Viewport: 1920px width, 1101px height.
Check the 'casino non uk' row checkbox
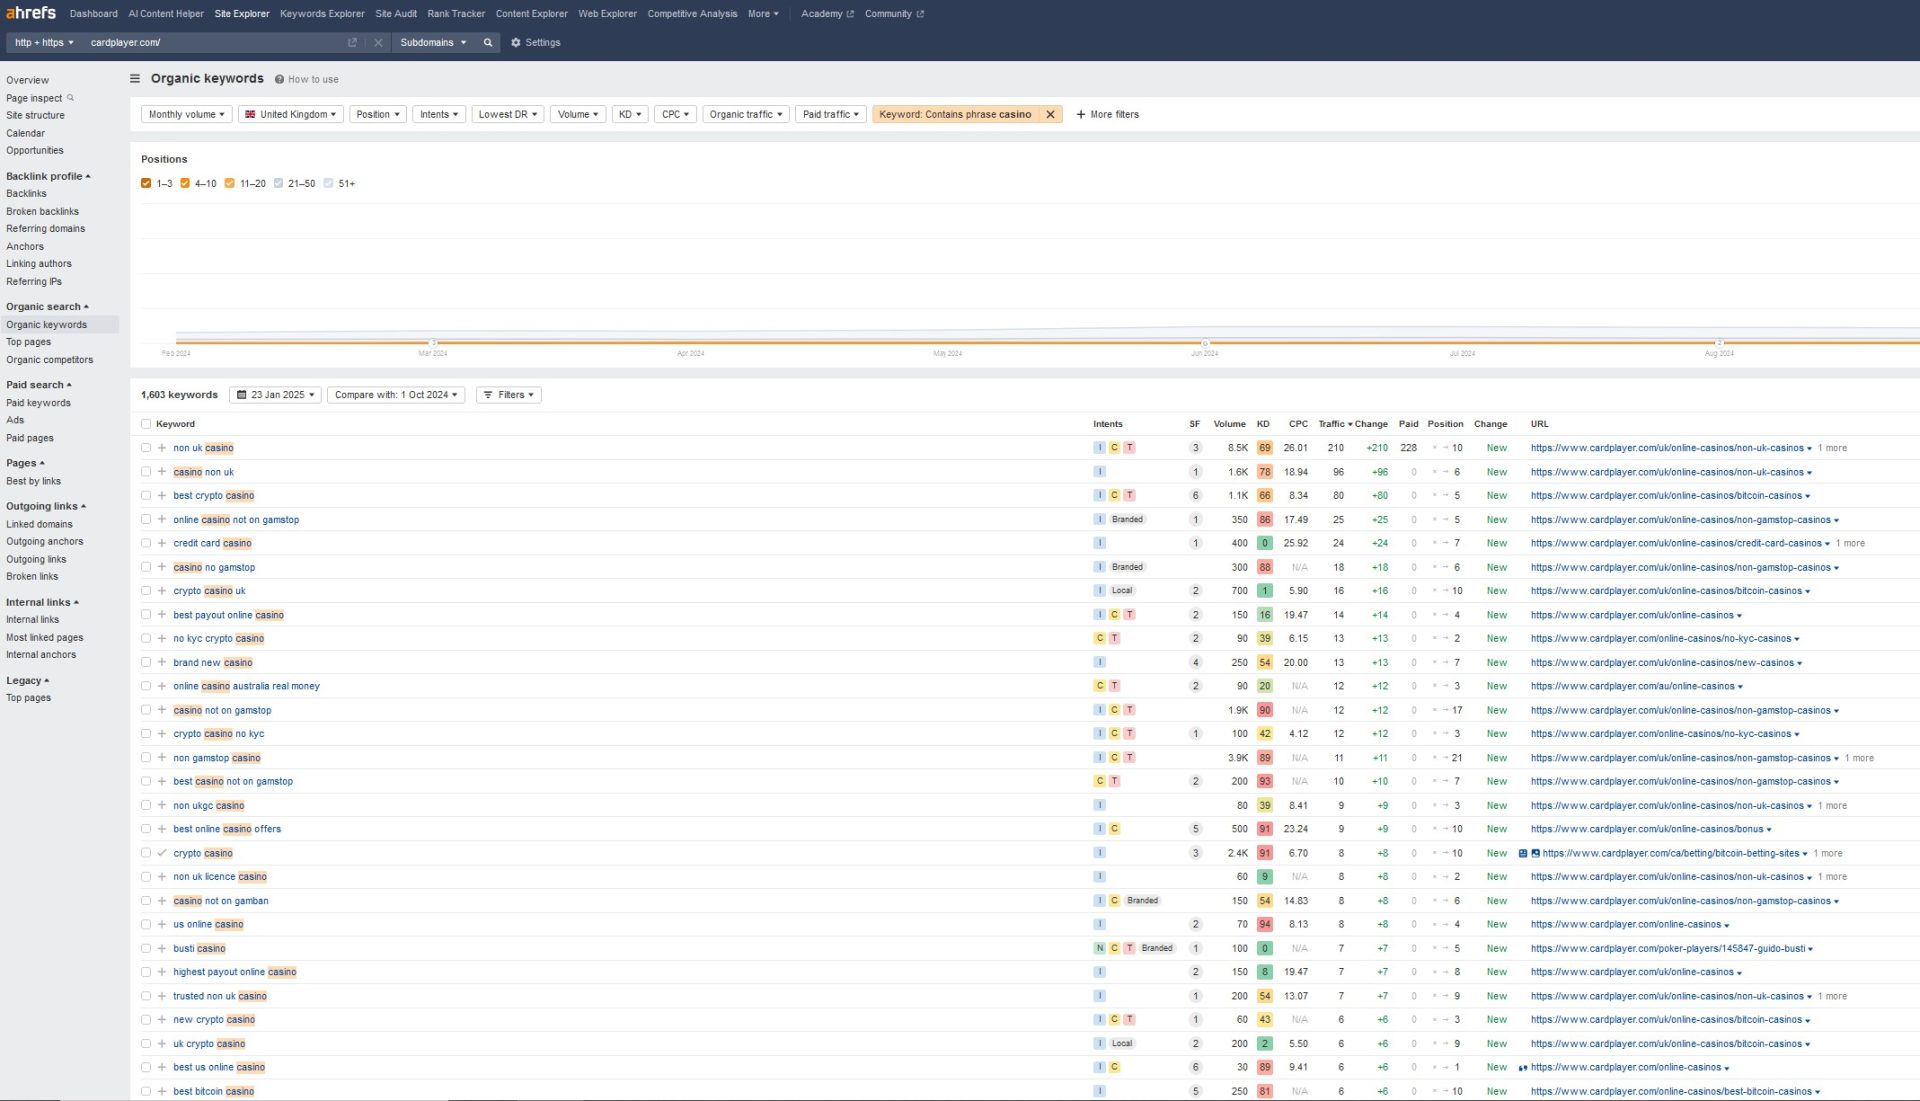(146, 472)
